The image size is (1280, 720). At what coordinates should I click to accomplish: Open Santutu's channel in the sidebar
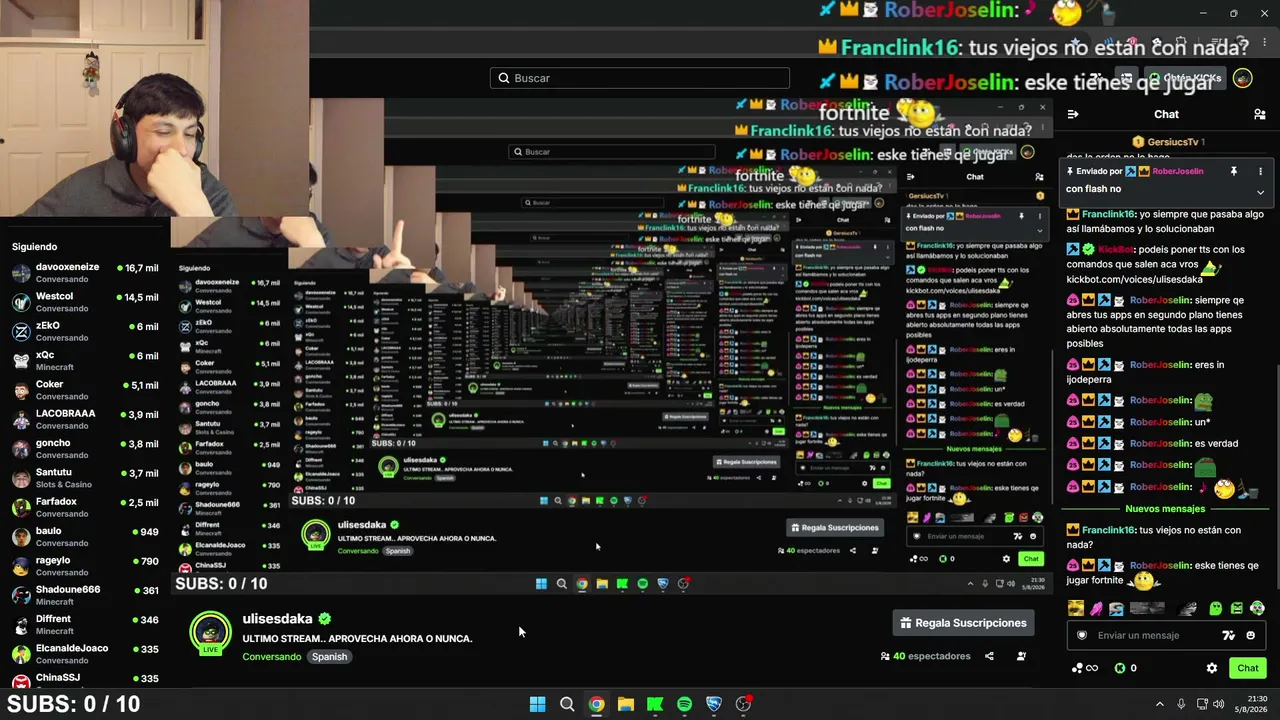click(85, 478)
